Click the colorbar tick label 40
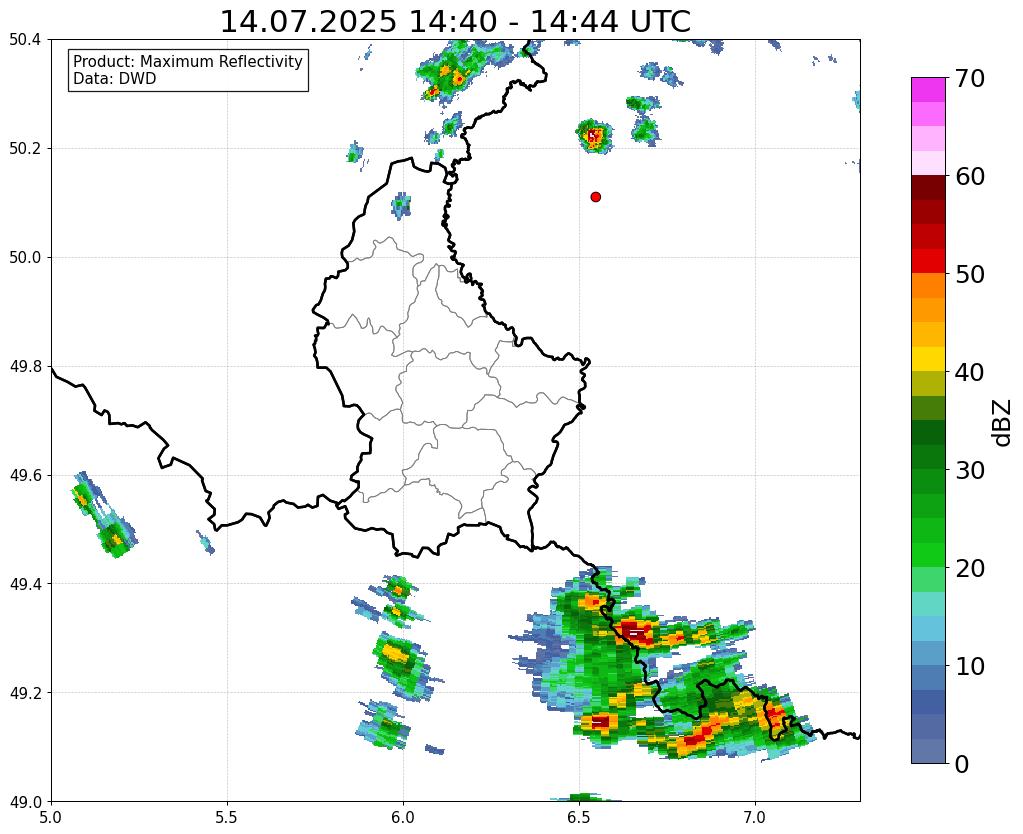Image resolution: width=1023 pixels, height=834 pixels. click(969, 372)
